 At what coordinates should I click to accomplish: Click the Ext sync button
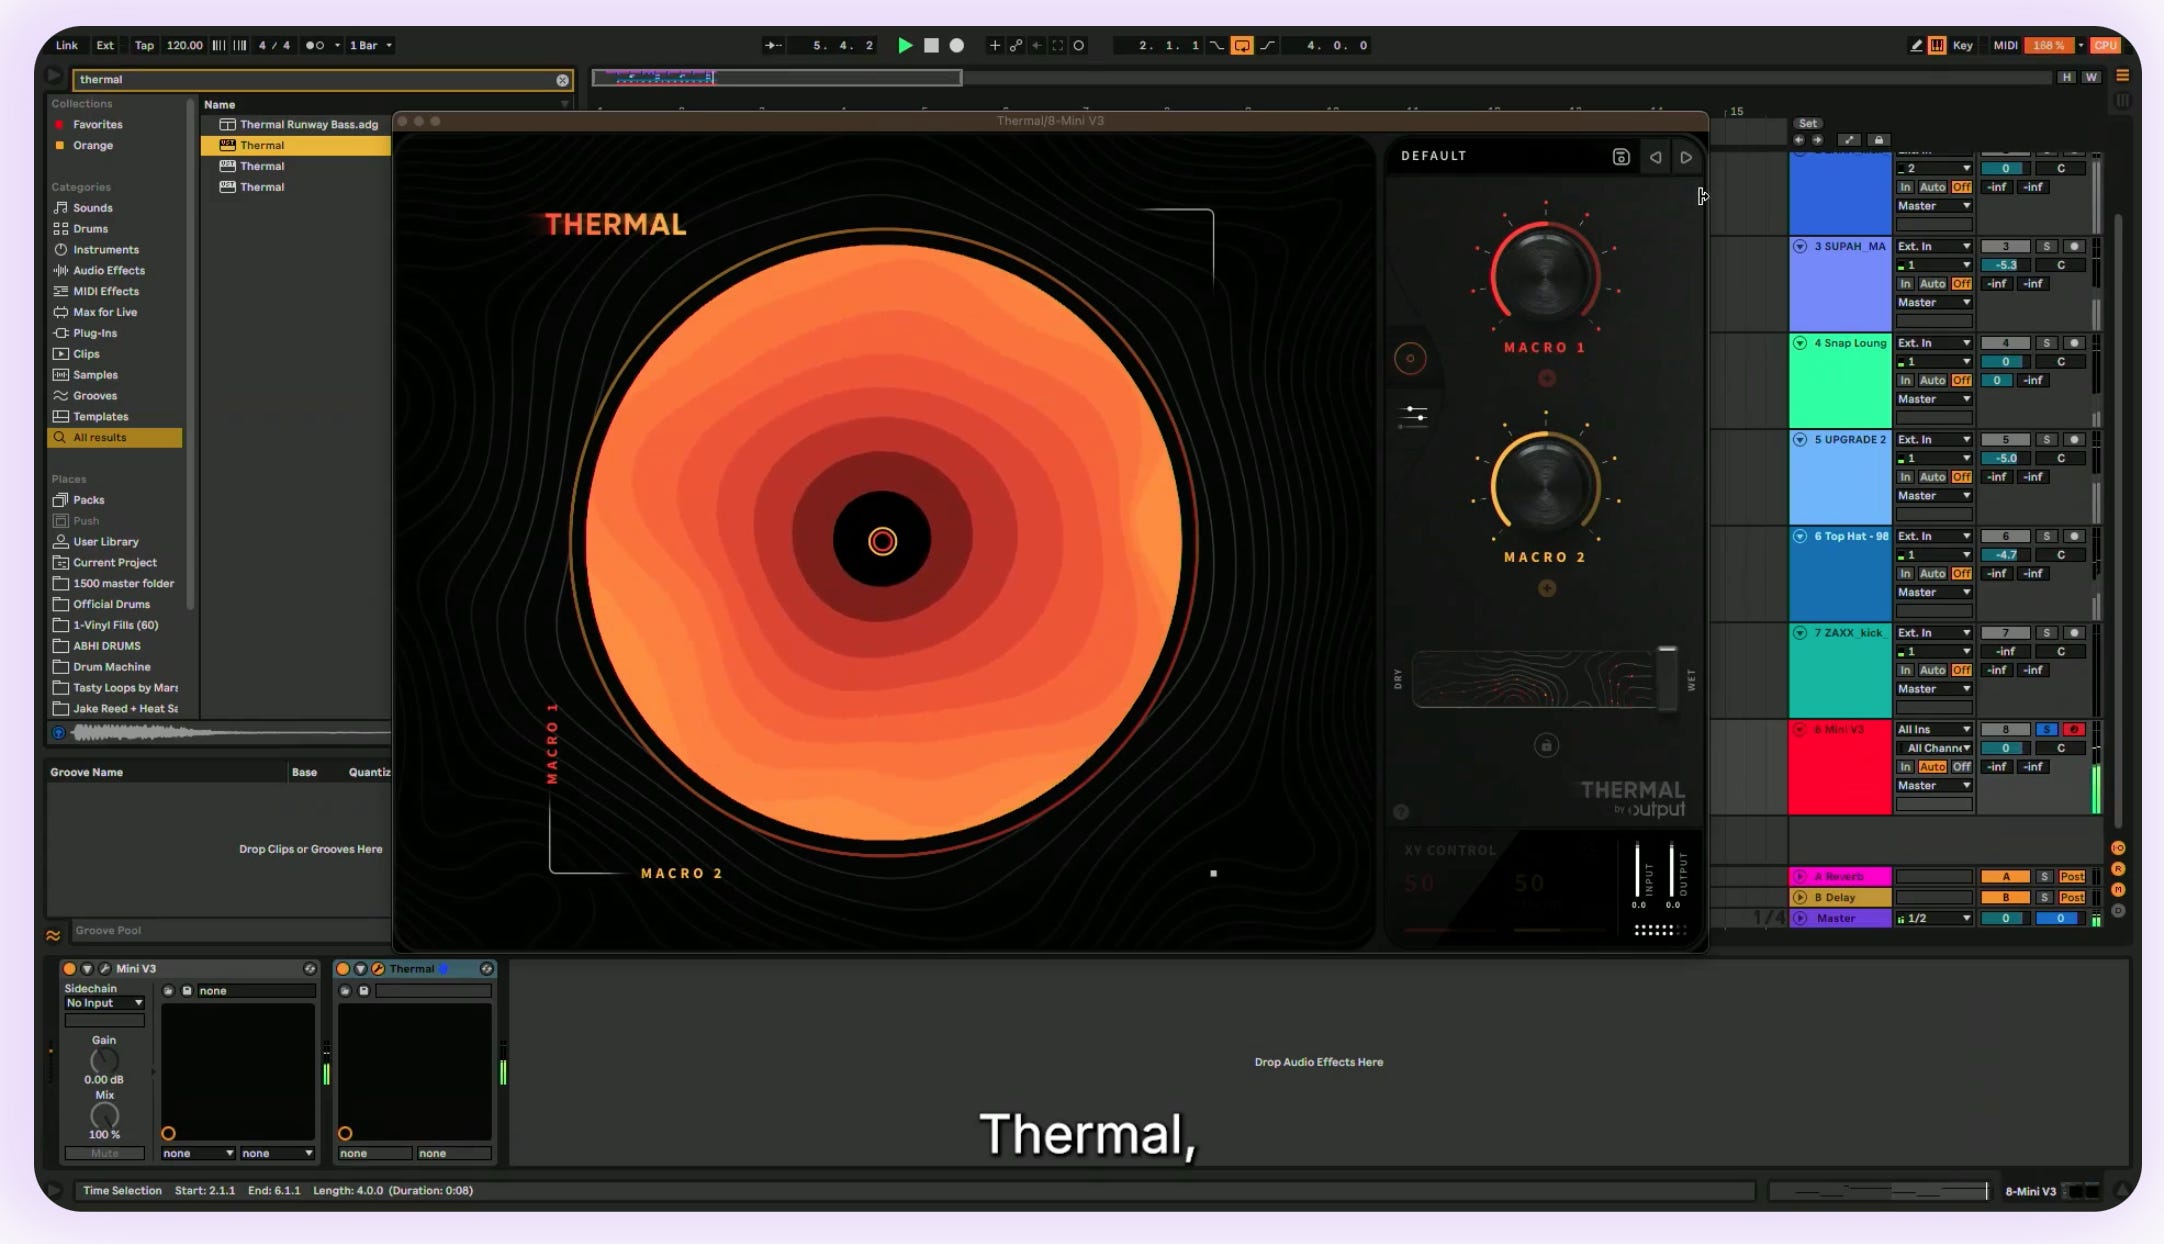[105, 45]
